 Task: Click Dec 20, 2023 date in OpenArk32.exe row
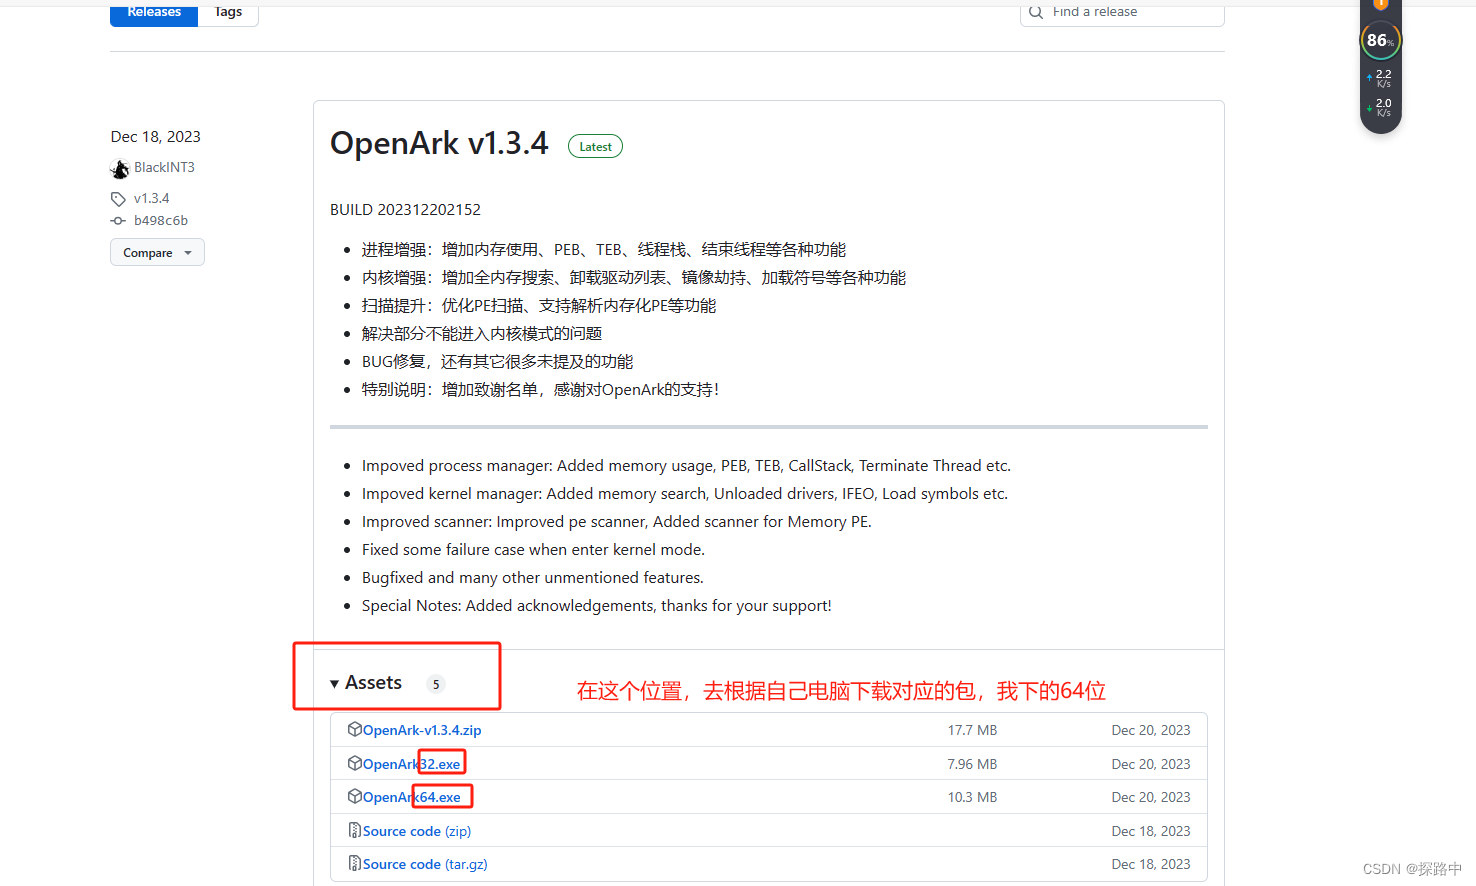click(x=1151, y=764)
